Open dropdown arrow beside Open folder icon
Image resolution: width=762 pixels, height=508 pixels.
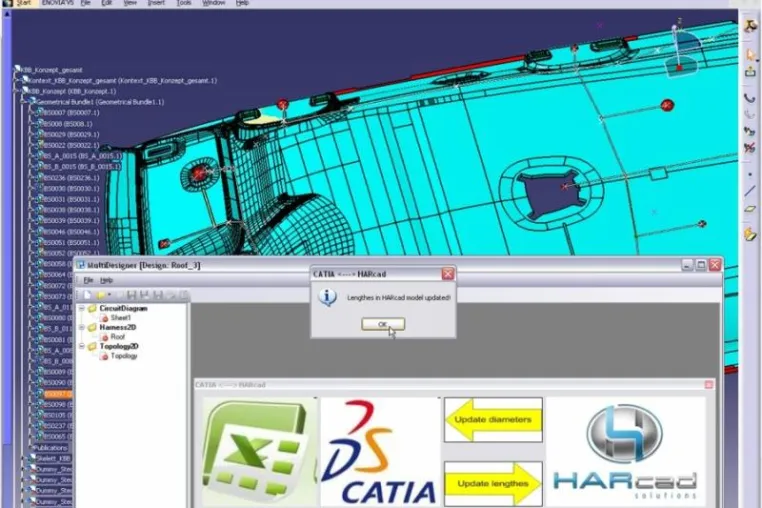click(x=109, y=295)
